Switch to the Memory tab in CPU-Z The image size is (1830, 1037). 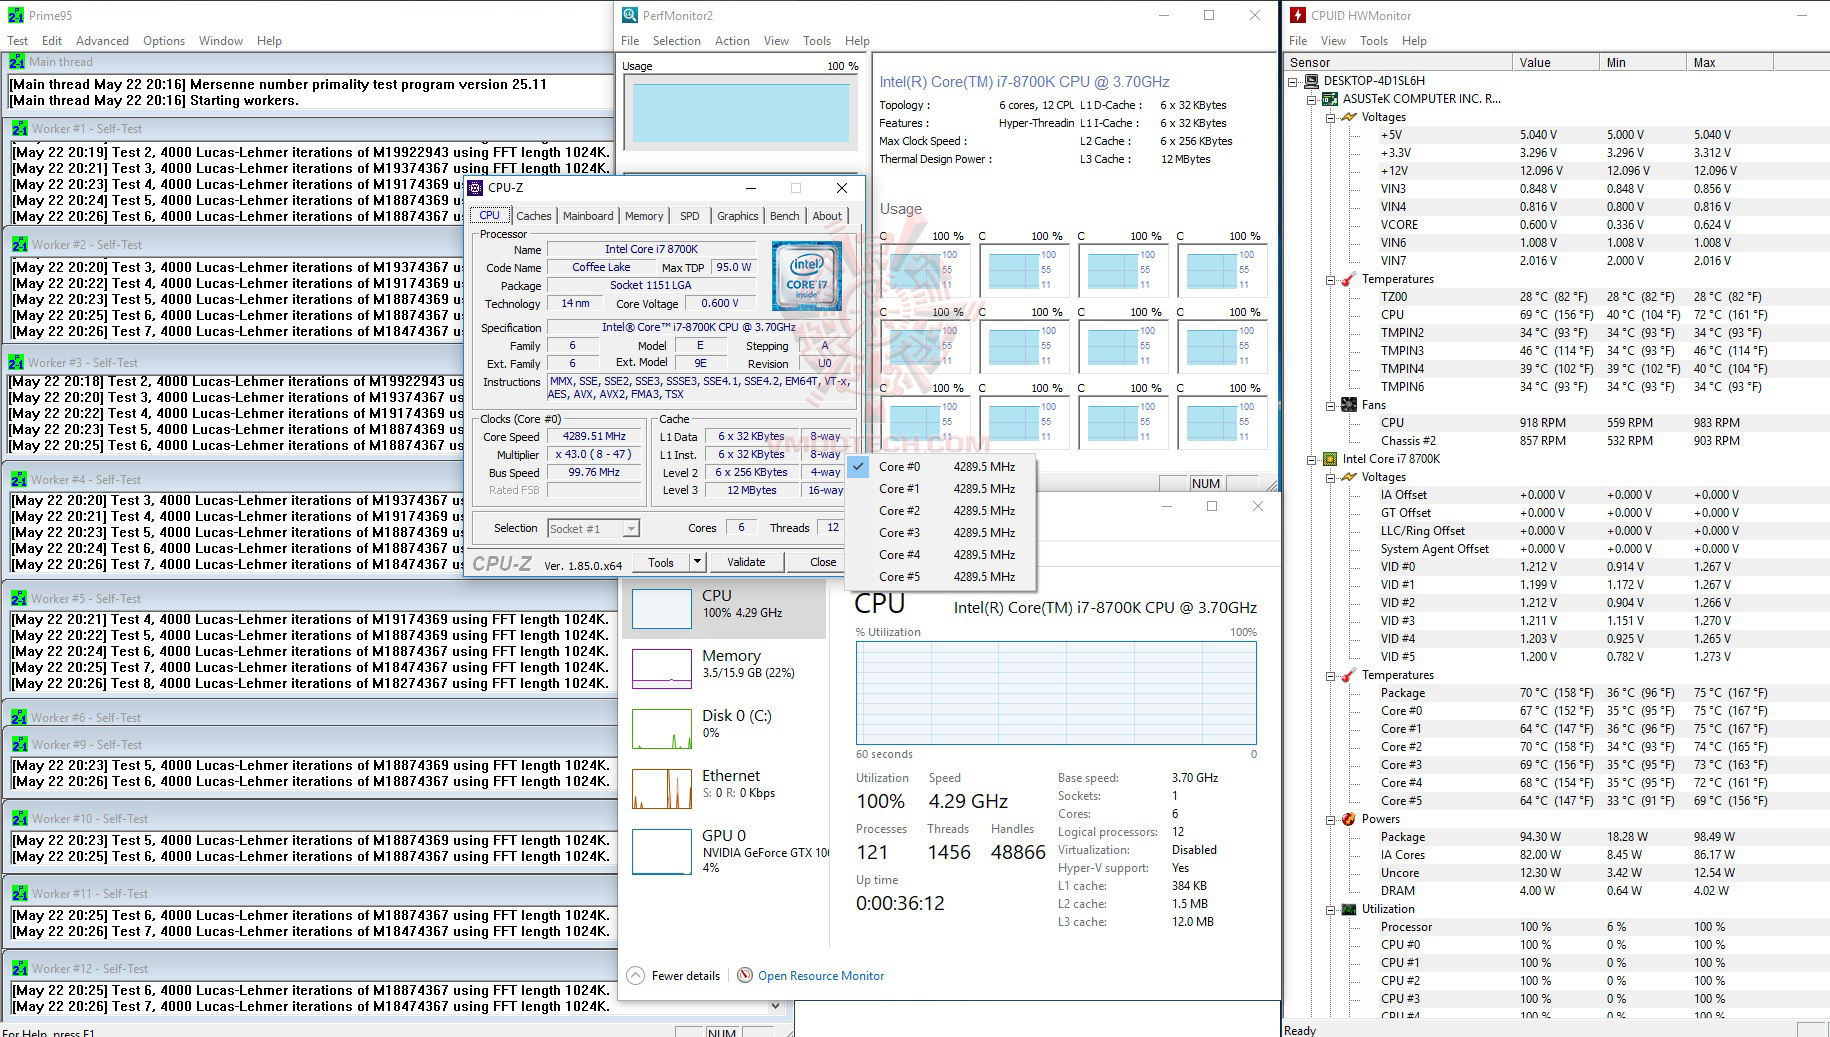point(644,216)
